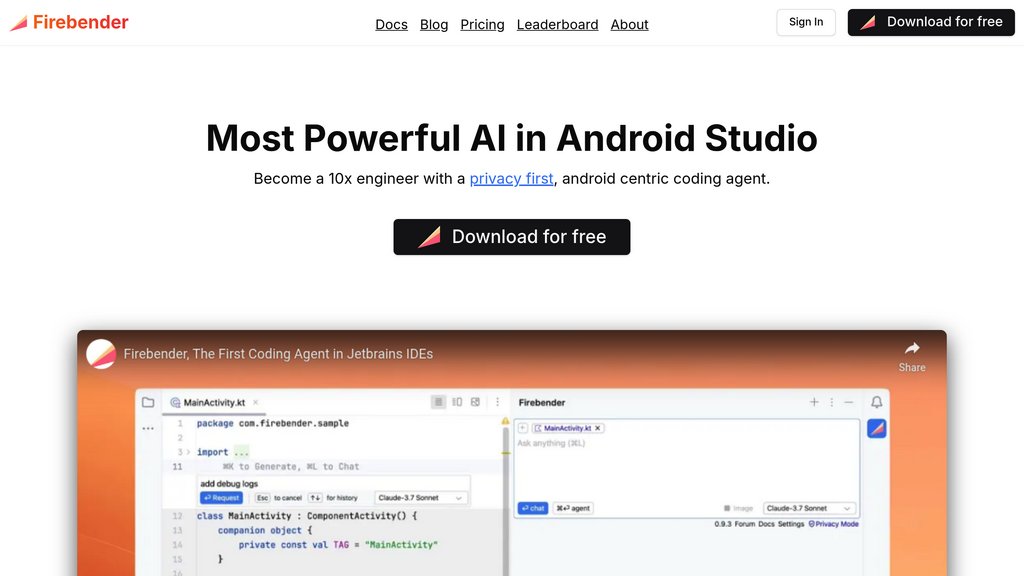This screenshot has width=1024, height=576.
Task: Click the blue Request button
Action: (221, 498)
